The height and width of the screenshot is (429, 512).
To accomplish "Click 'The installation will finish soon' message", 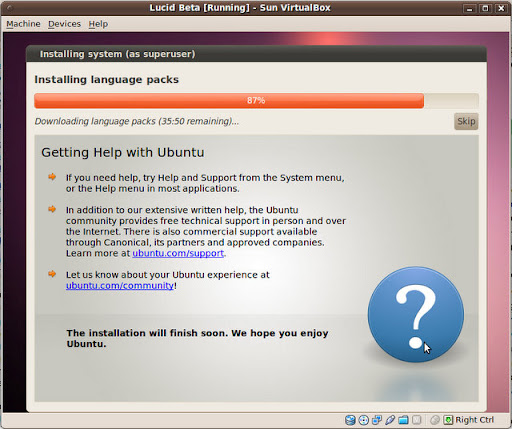I will [x=197, y=338].
